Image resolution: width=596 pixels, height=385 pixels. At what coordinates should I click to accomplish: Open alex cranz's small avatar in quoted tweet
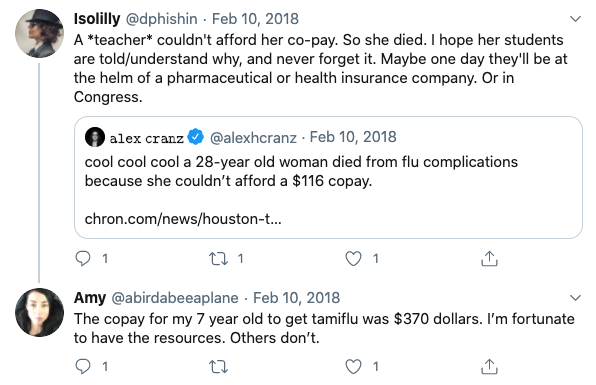pyautogui.click(x=95, y=137)
